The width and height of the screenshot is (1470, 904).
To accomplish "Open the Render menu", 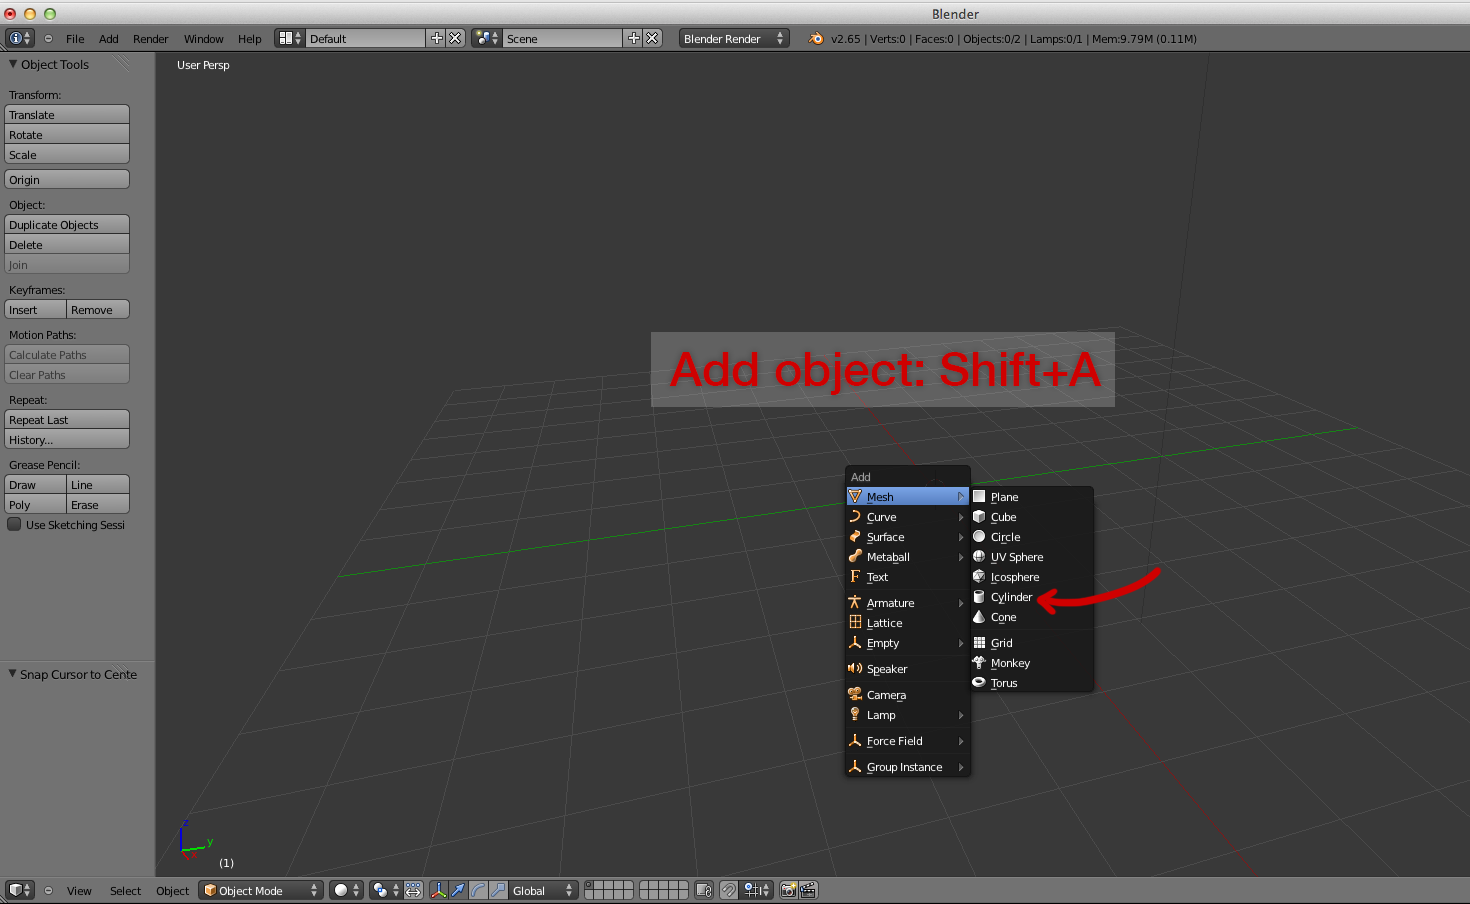I will coord(150,38).
